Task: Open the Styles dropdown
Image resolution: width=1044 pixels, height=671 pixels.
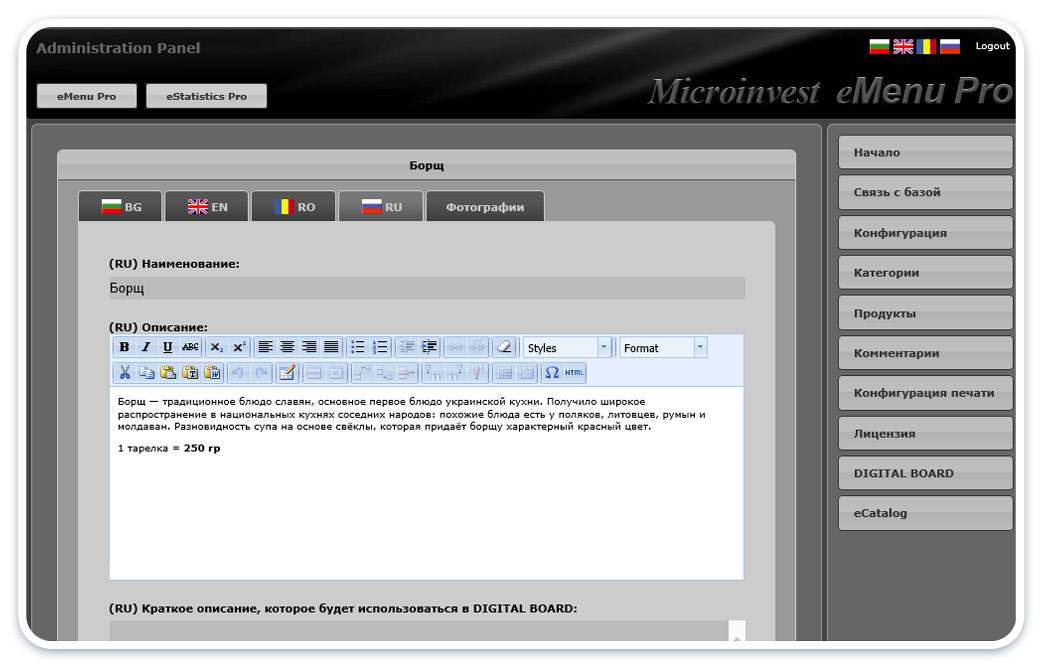Action: (x=567, y=348)
